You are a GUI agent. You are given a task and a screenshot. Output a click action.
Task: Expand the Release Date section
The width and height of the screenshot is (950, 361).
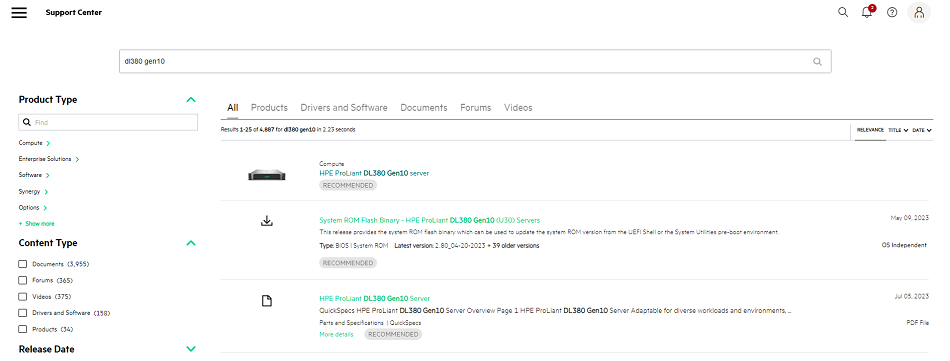click(x=191, y=349)
